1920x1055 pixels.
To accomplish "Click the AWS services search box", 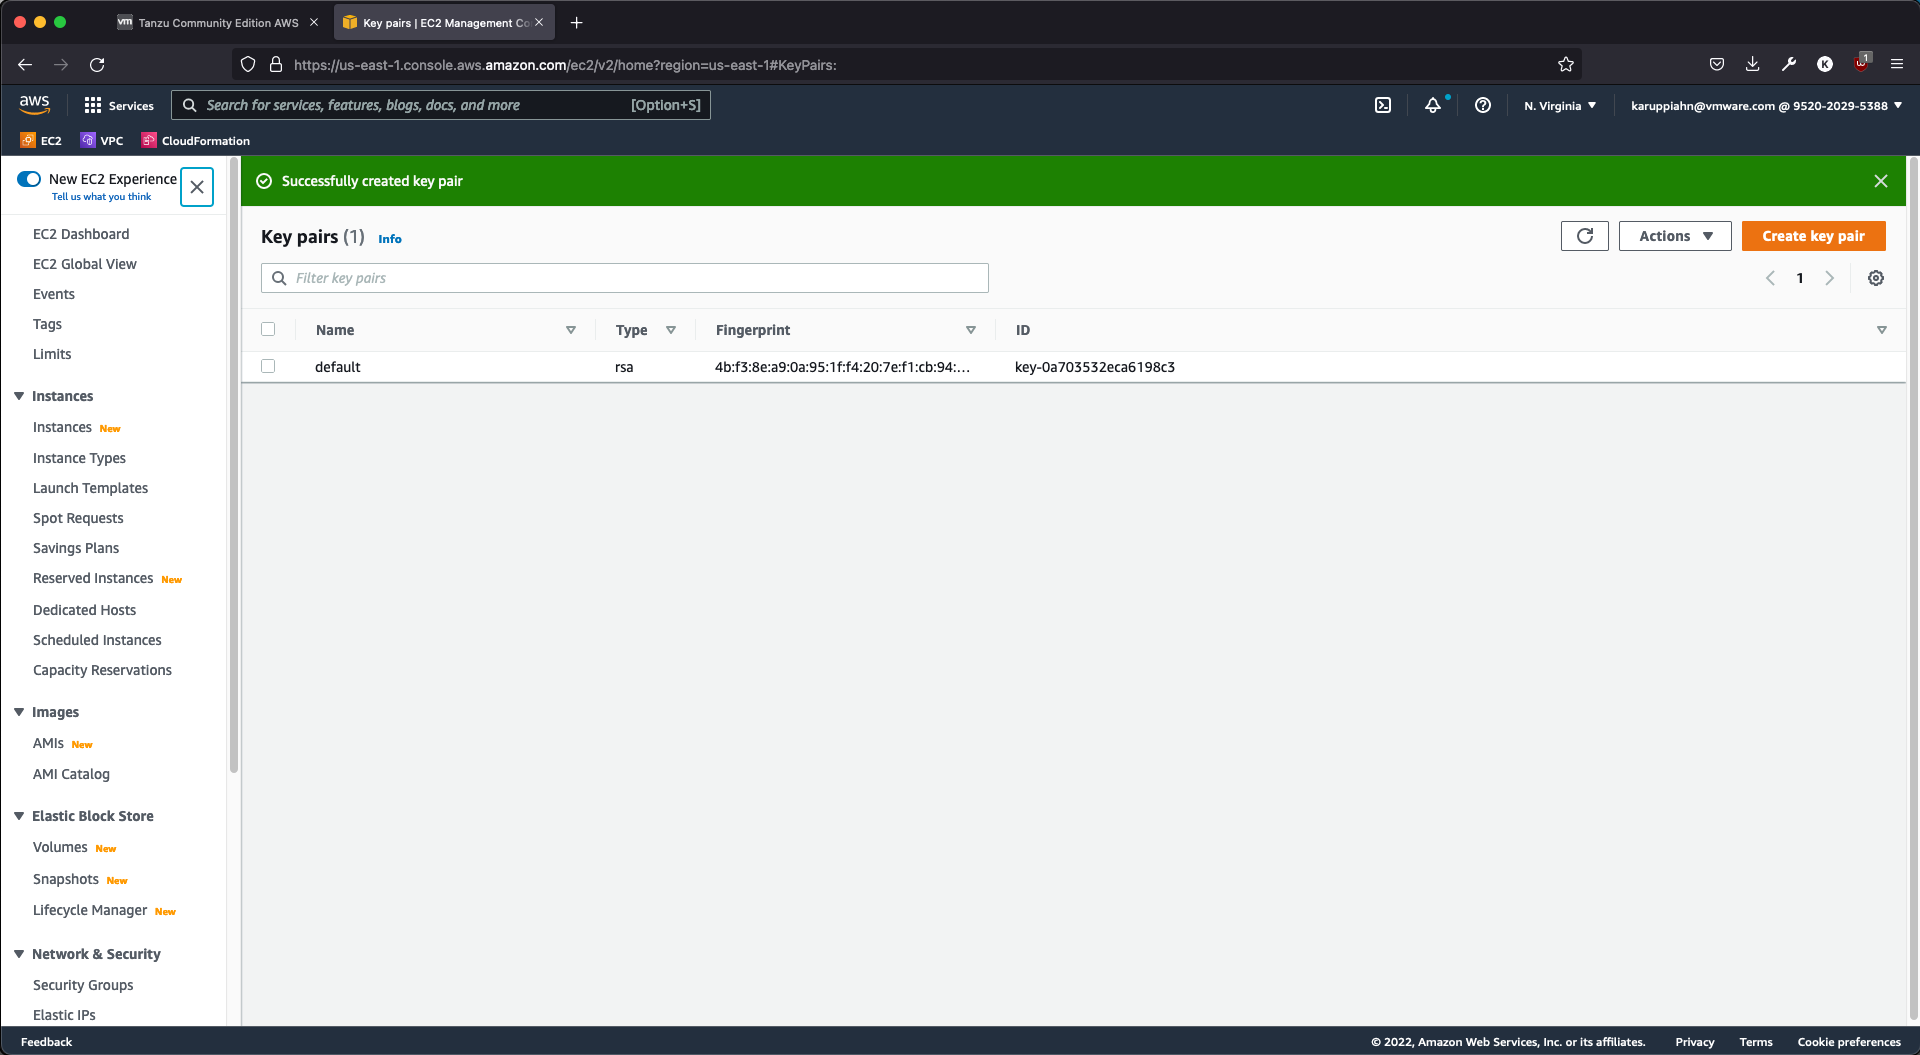I will coord(441,105).
